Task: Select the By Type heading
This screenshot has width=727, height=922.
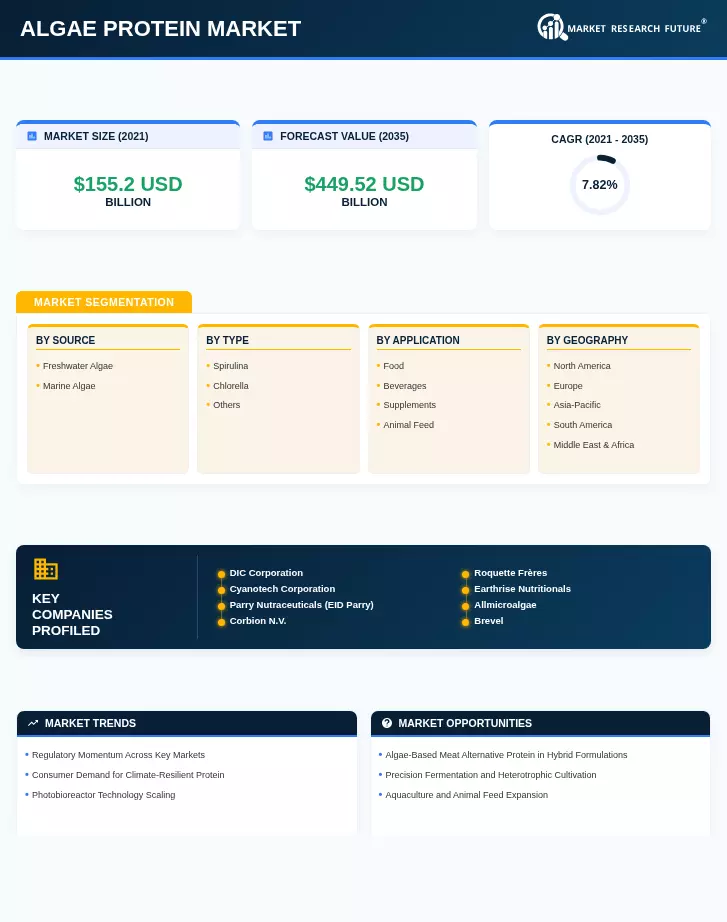Action: (227, 340)
